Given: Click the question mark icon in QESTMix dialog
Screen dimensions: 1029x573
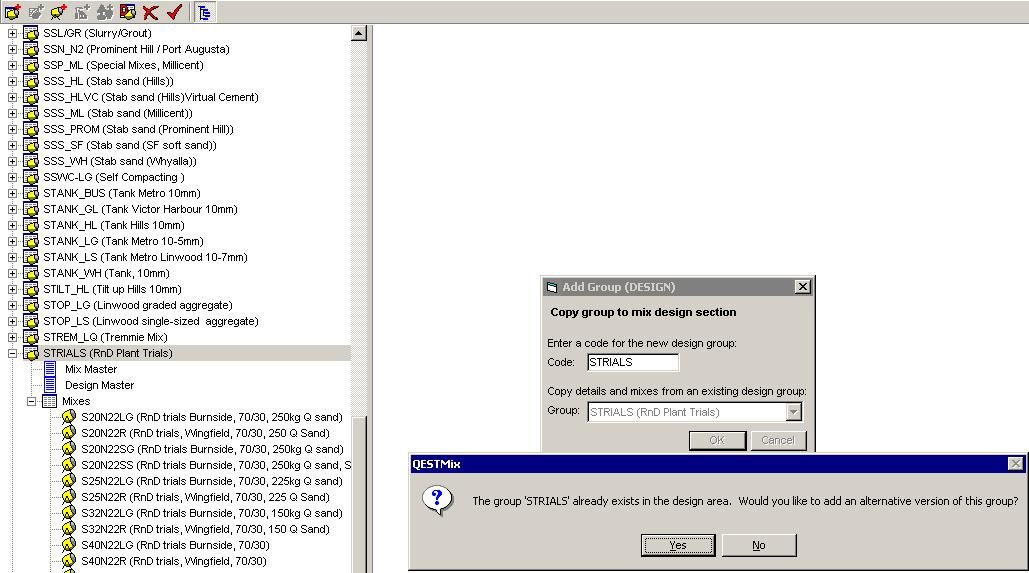Looking at the screenshot, I should click(x=437, y=500).
